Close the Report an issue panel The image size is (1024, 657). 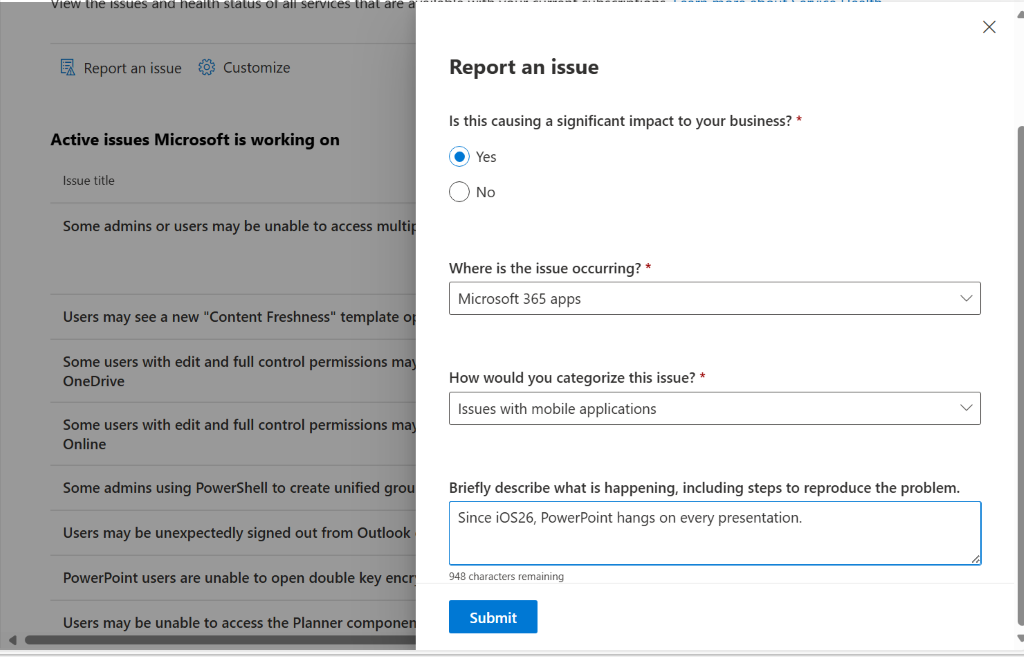pos(989,27)
